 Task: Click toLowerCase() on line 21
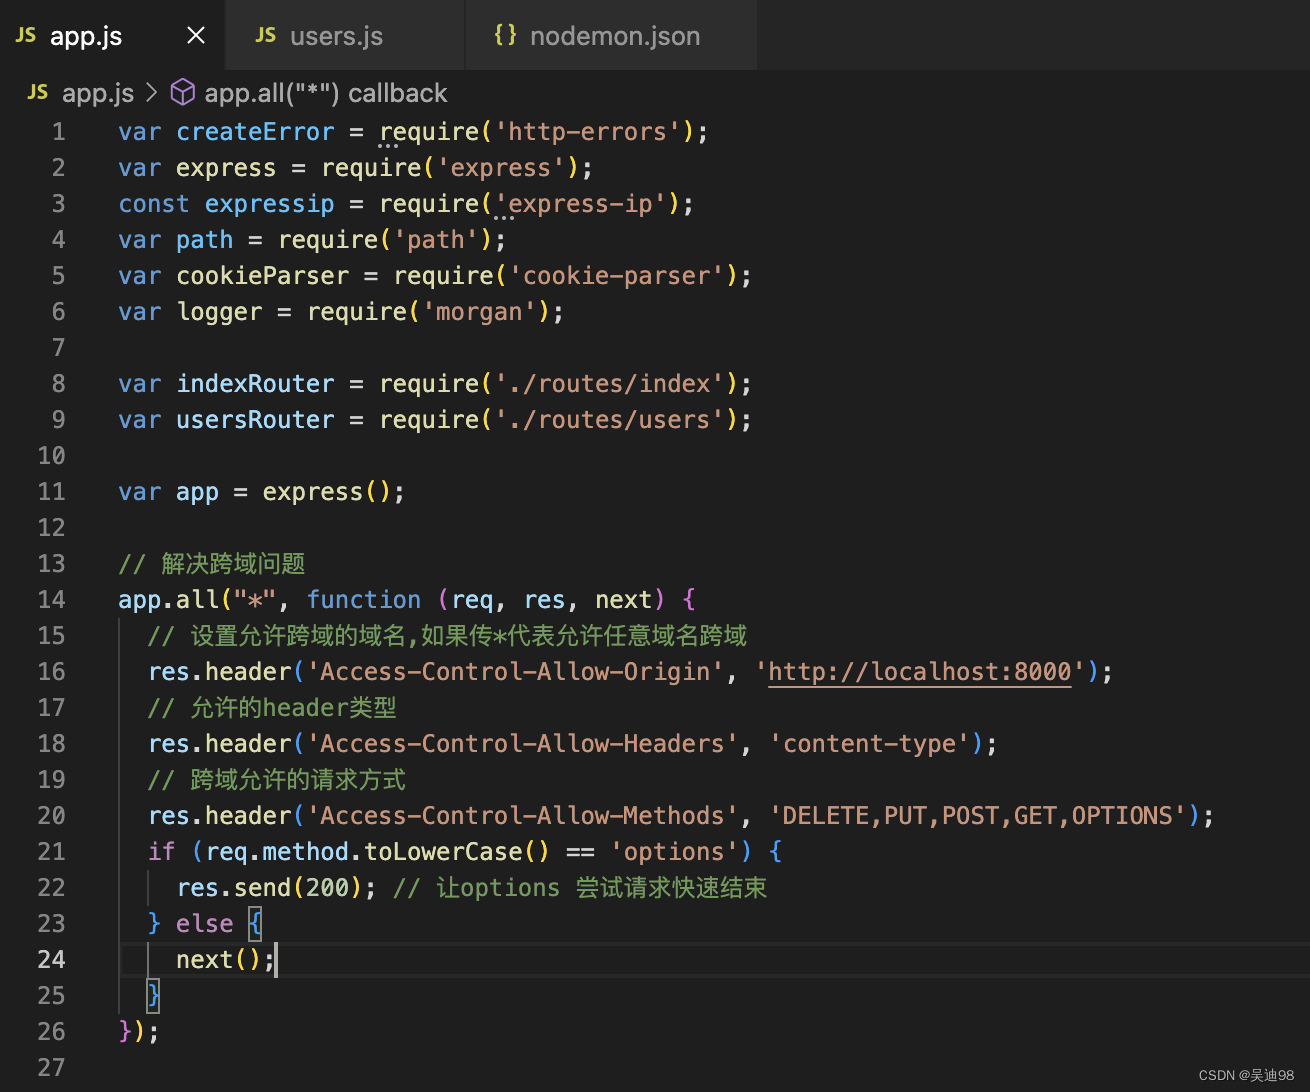click(x=457, y=852)
